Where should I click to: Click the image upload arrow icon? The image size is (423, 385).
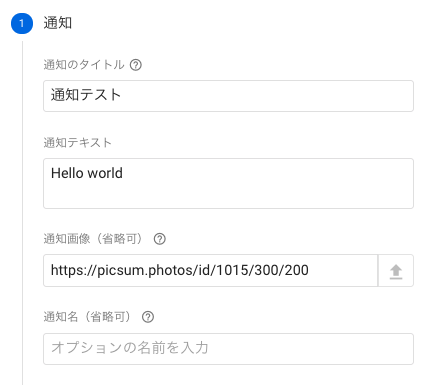tap(396, 271)
